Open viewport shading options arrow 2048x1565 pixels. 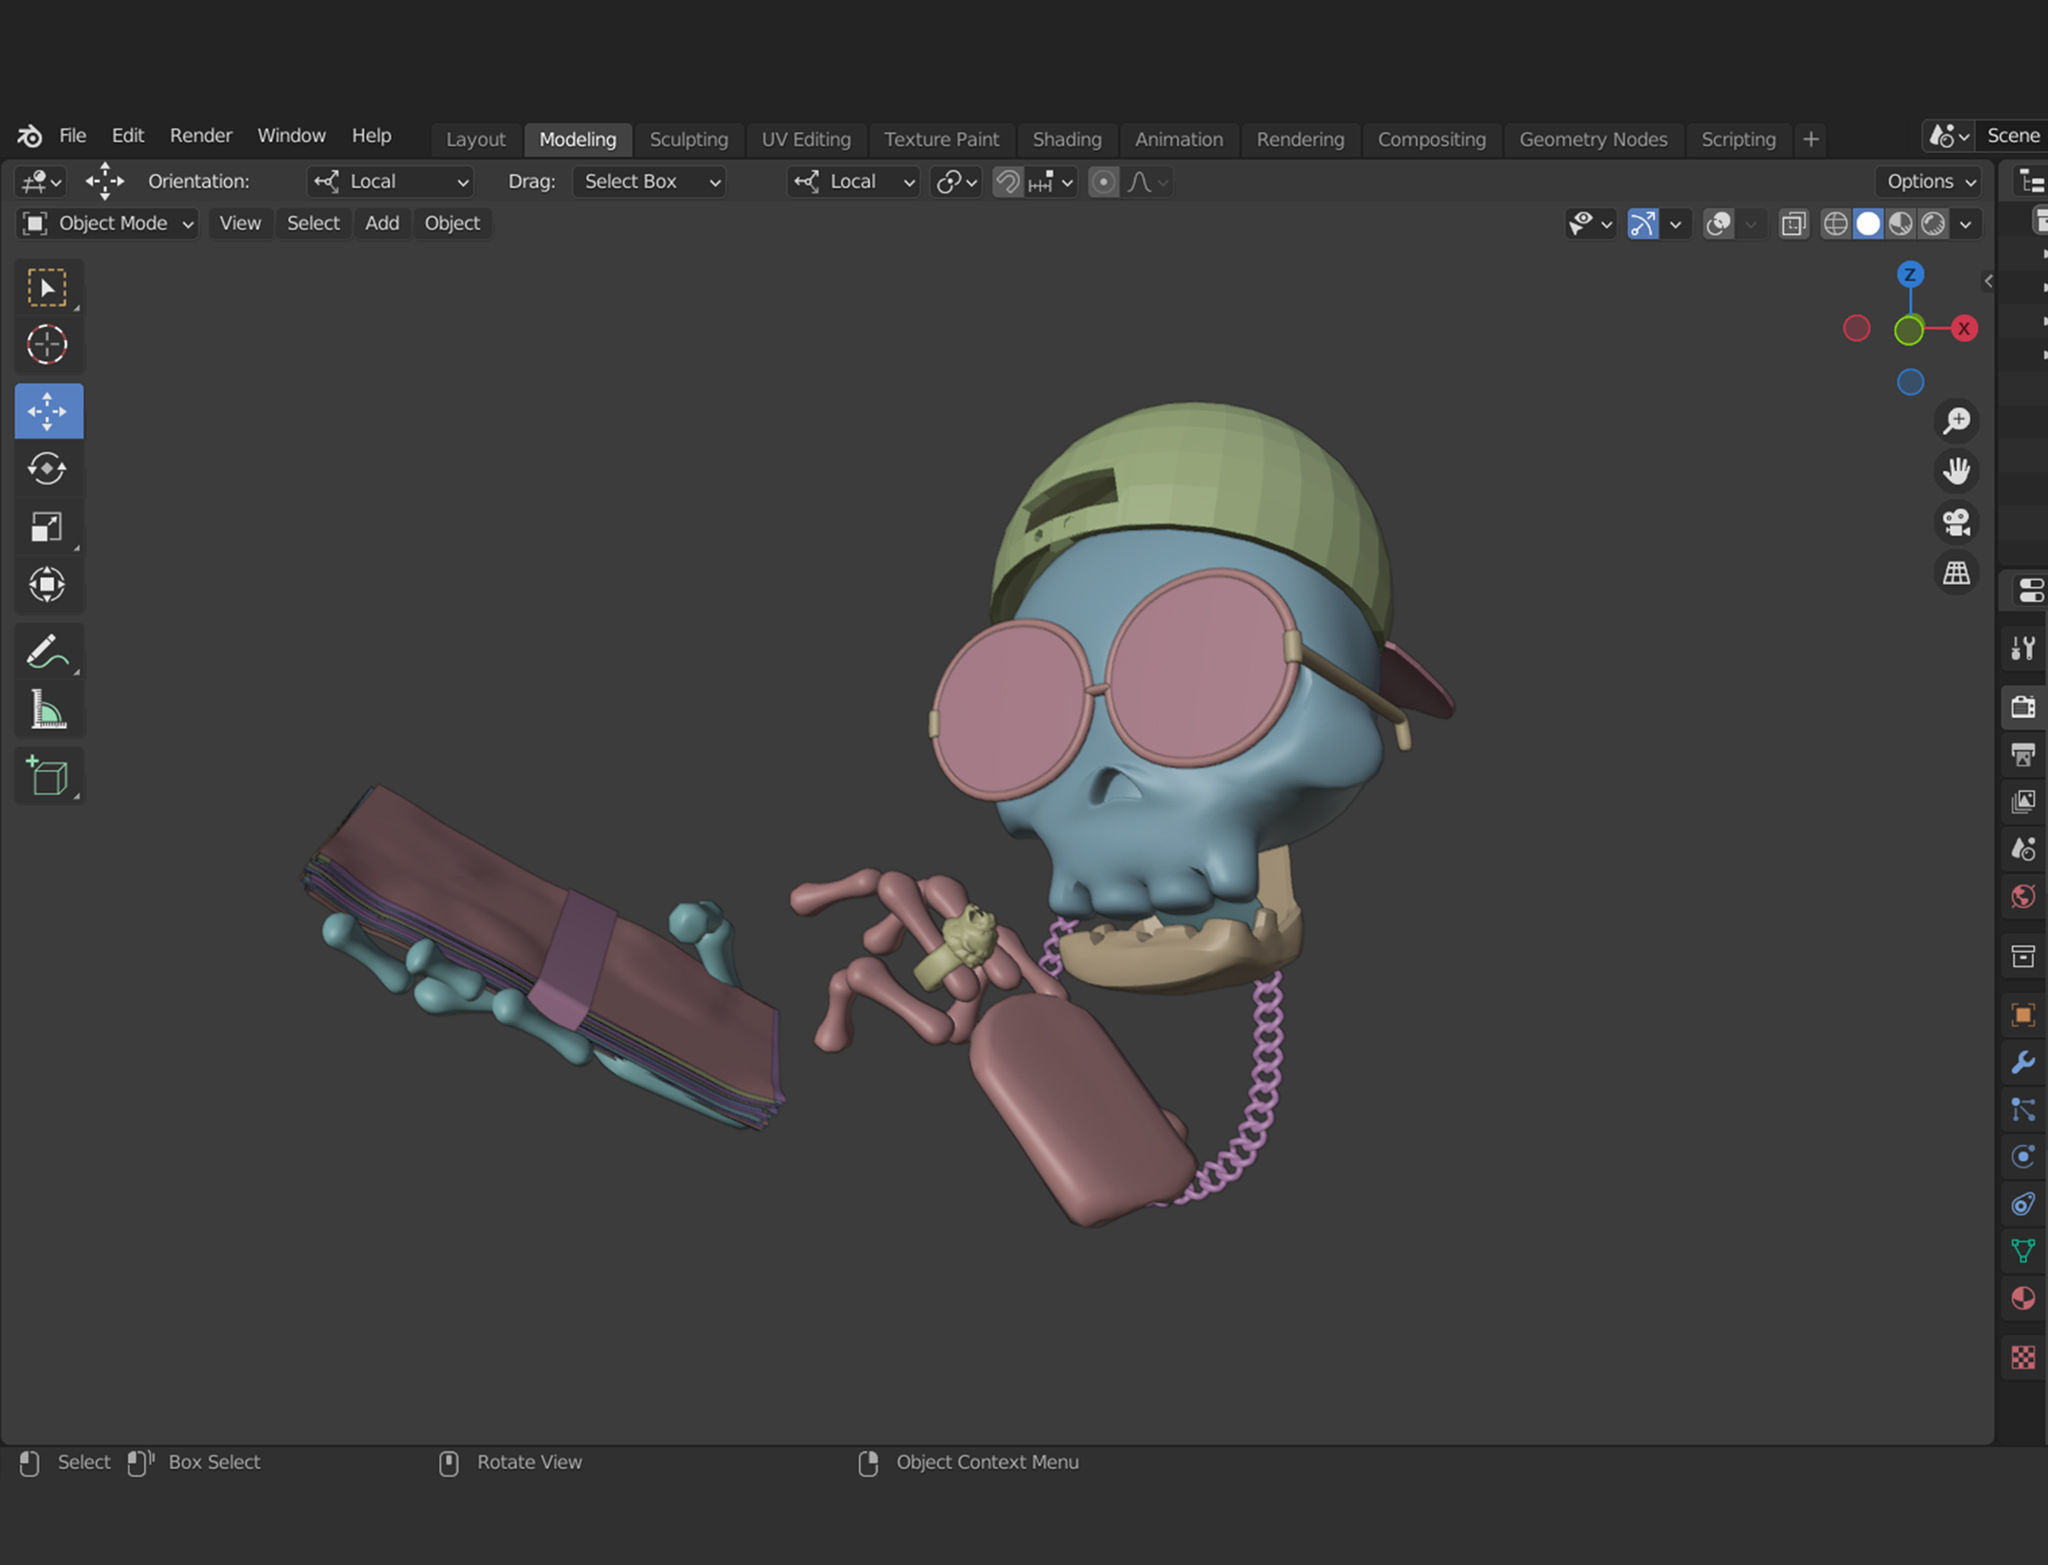pos(1966,224)
